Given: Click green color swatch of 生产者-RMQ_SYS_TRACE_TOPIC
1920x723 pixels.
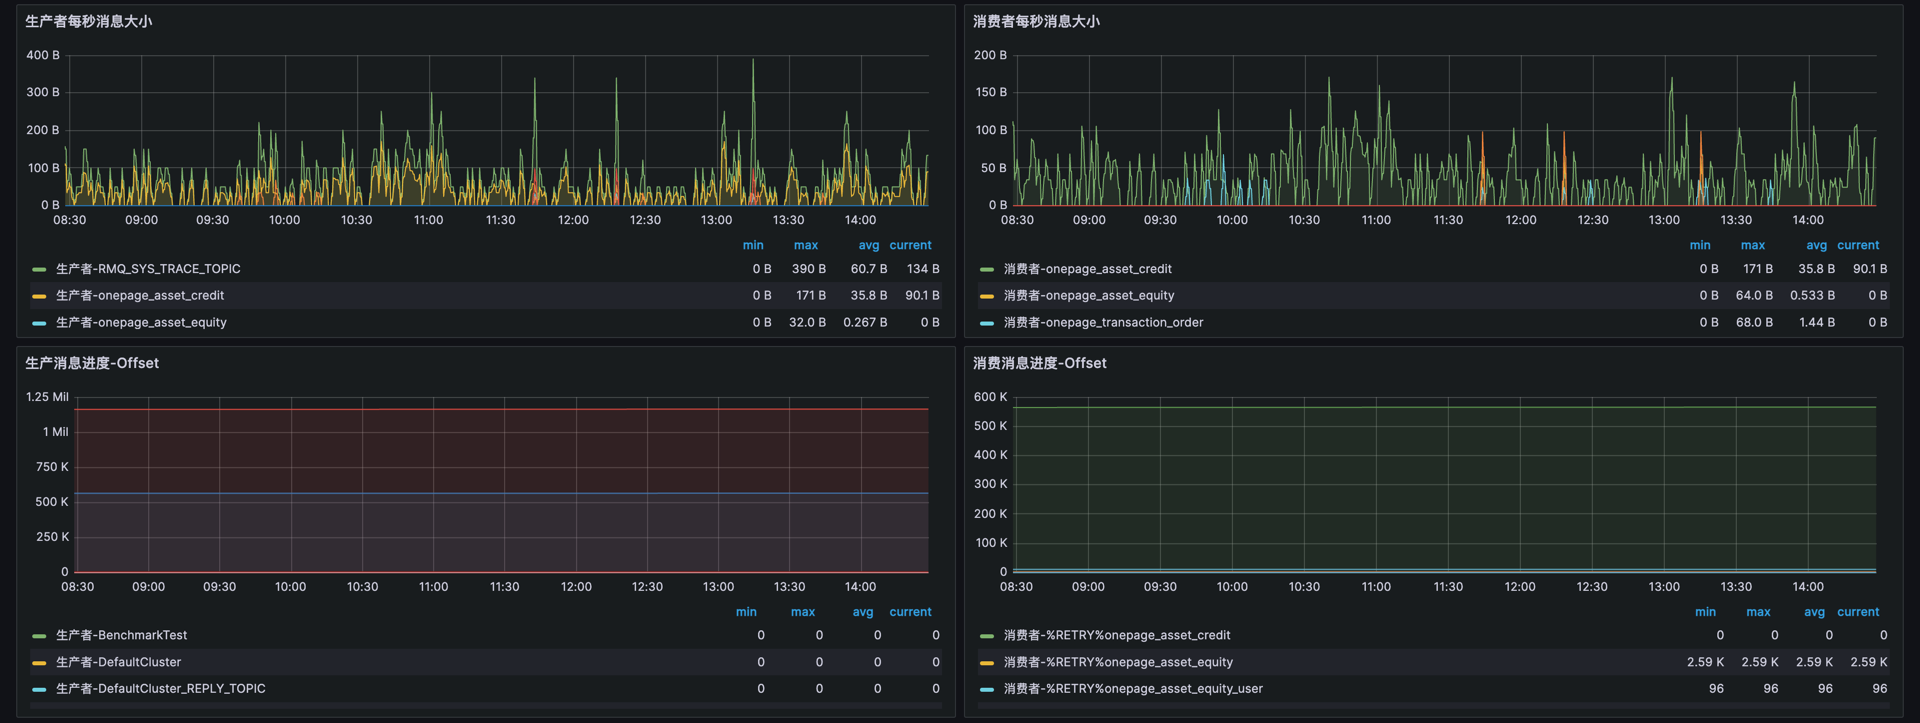Looking at the screenshot, I should coord(39,269).
